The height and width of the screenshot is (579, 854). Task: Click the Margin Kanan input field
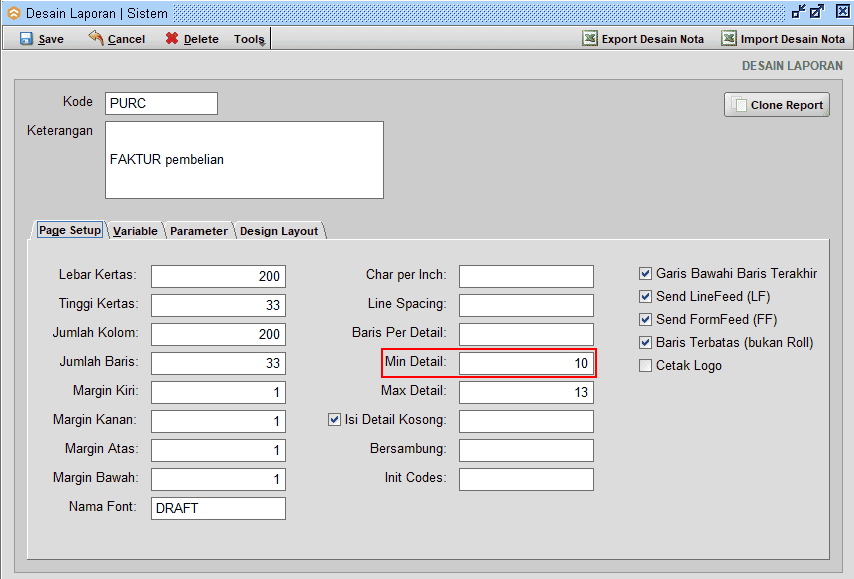[x=218, y=421]
